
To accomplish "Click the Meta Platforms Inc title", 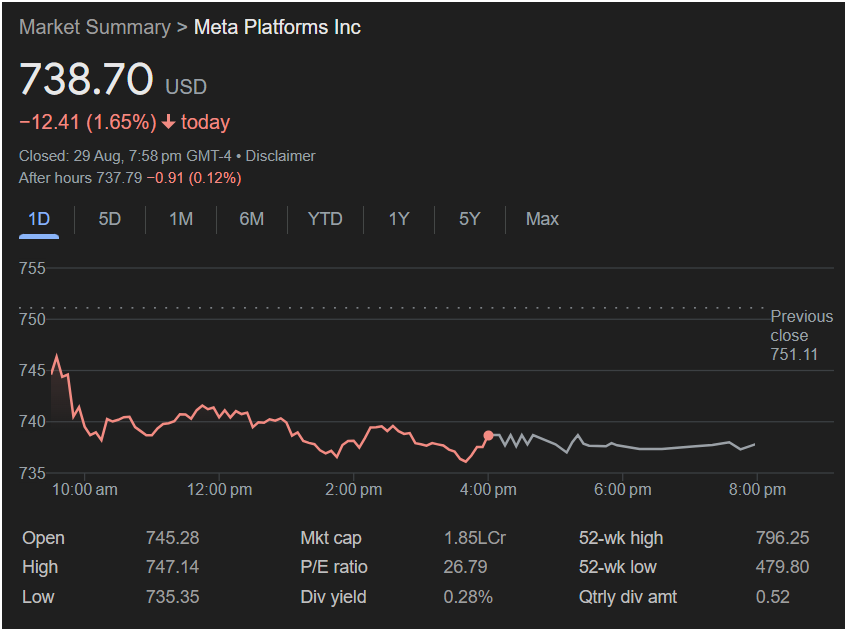I will point(277,27).
